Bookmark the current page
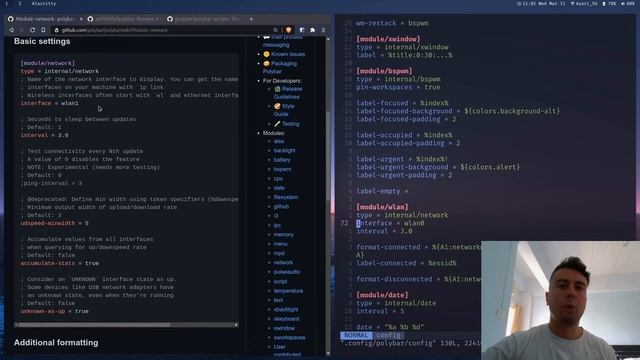The width and height of the screenshot is (640, 360). coord(43,30)
